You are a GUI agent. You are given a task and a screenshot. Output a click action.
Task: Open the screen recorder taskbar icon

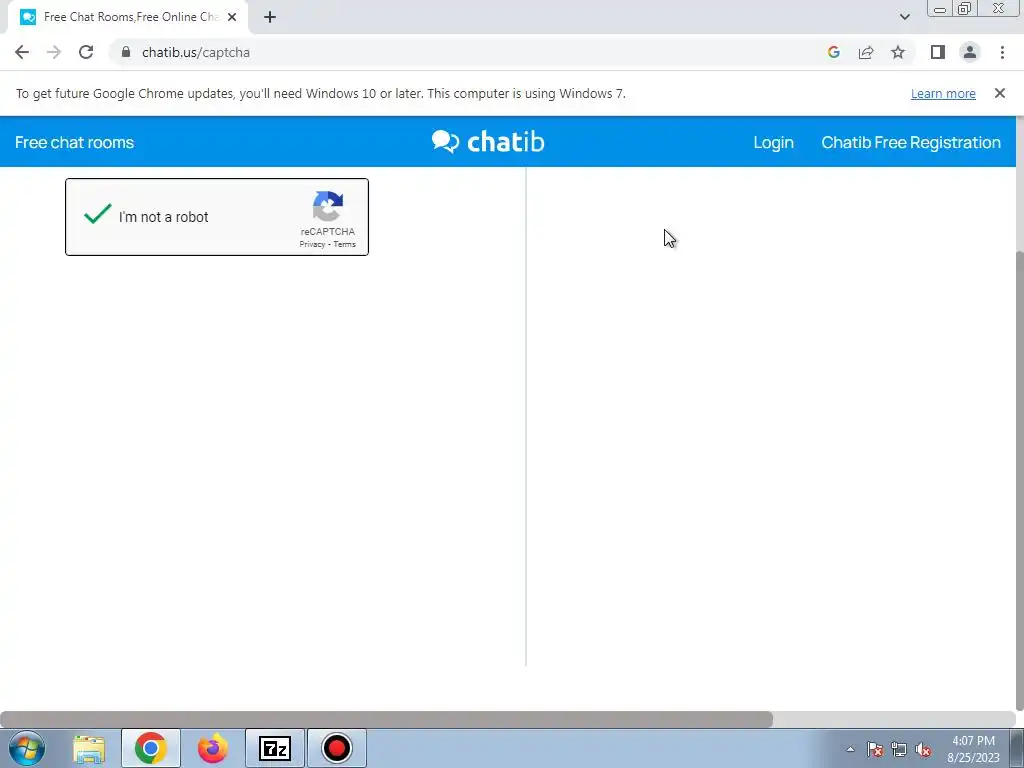click(336, 748)
